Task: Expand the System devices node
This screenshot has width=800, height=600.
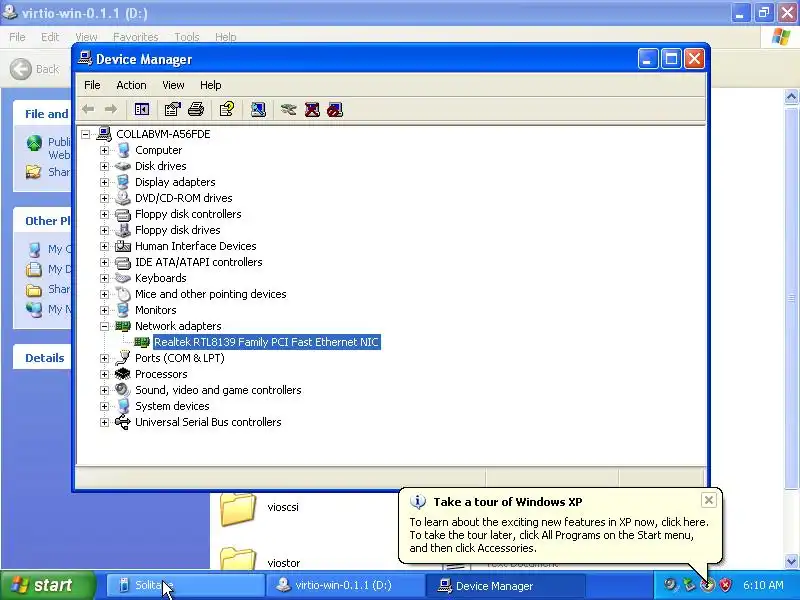Action: tap(104, 406)
